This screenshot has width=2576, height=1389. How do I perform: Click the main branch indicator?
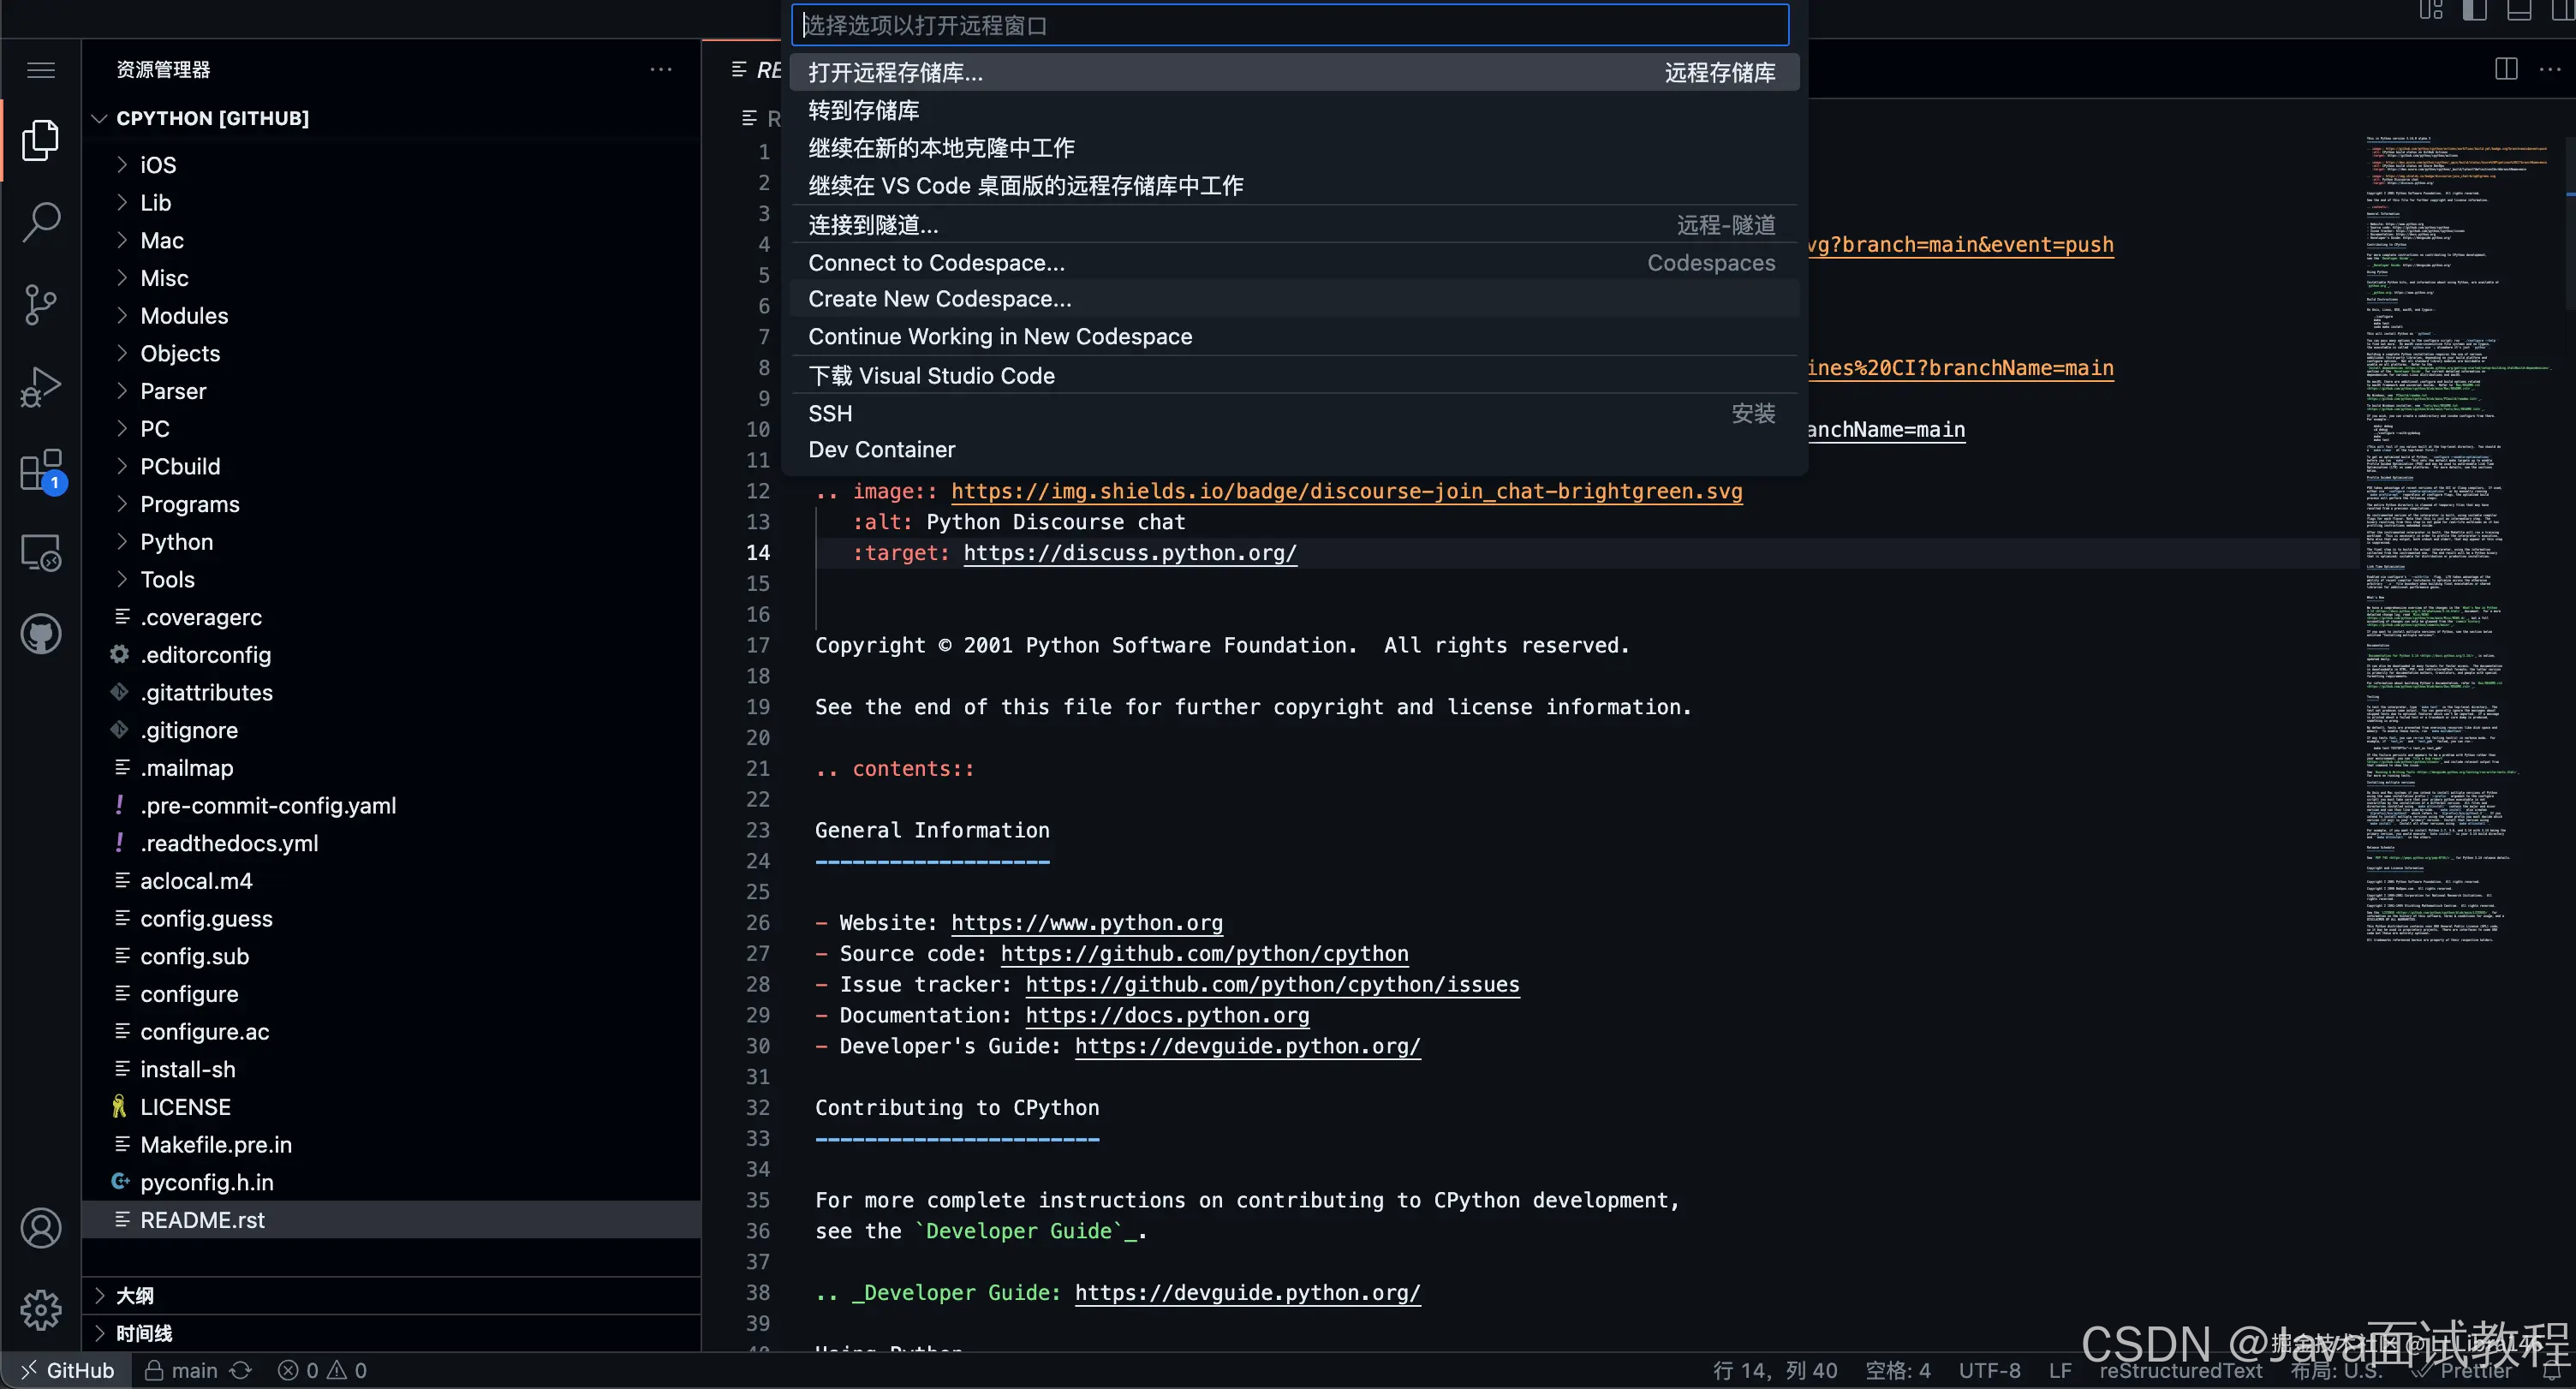click(x=181, y=1370)
